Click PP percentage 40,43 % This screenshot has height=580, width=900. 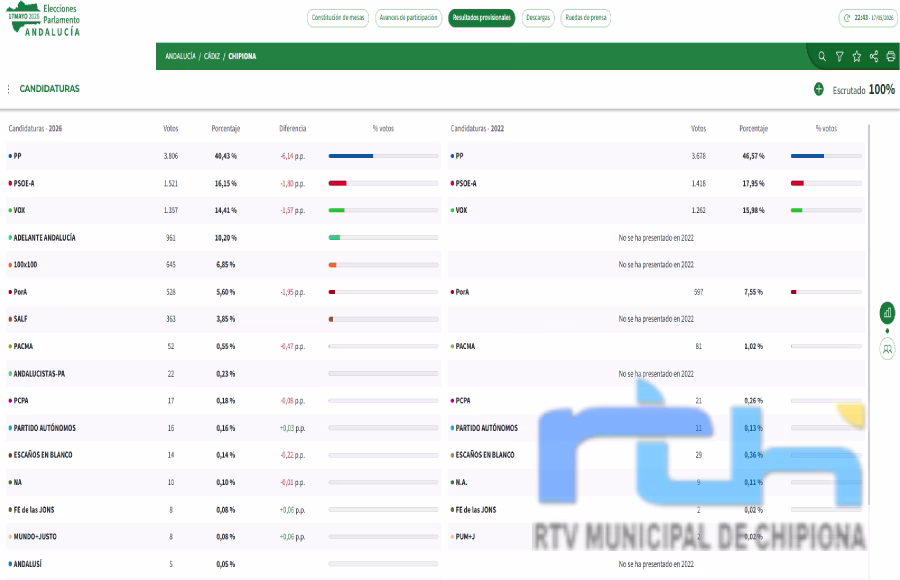[x=226, y=156]
